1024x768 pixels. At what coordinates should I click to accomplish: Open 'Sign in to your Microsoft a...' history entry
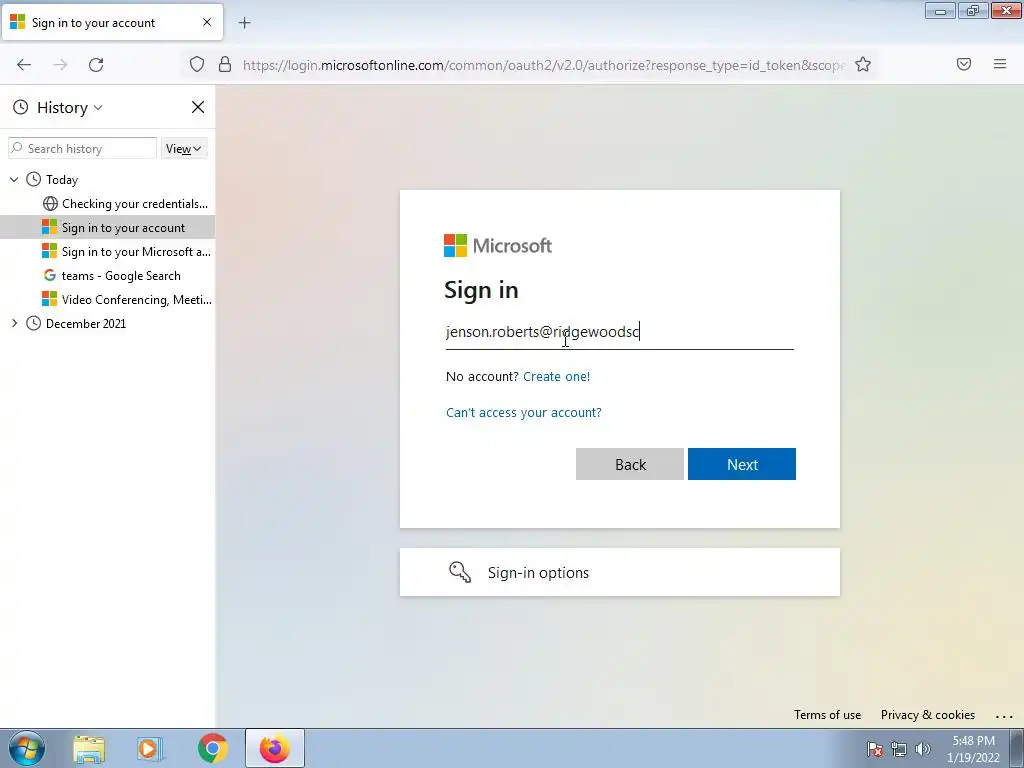click(x=126, y=251)
